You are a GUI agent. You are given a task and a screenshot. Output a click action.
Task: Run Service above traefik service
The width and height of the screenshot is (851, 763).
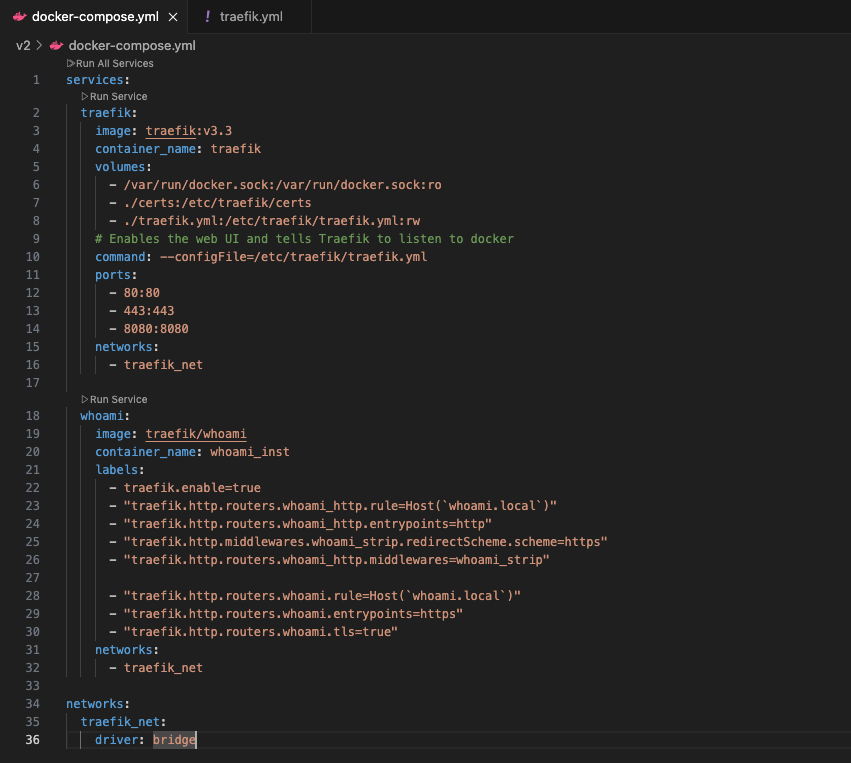(x=118, y=97)
